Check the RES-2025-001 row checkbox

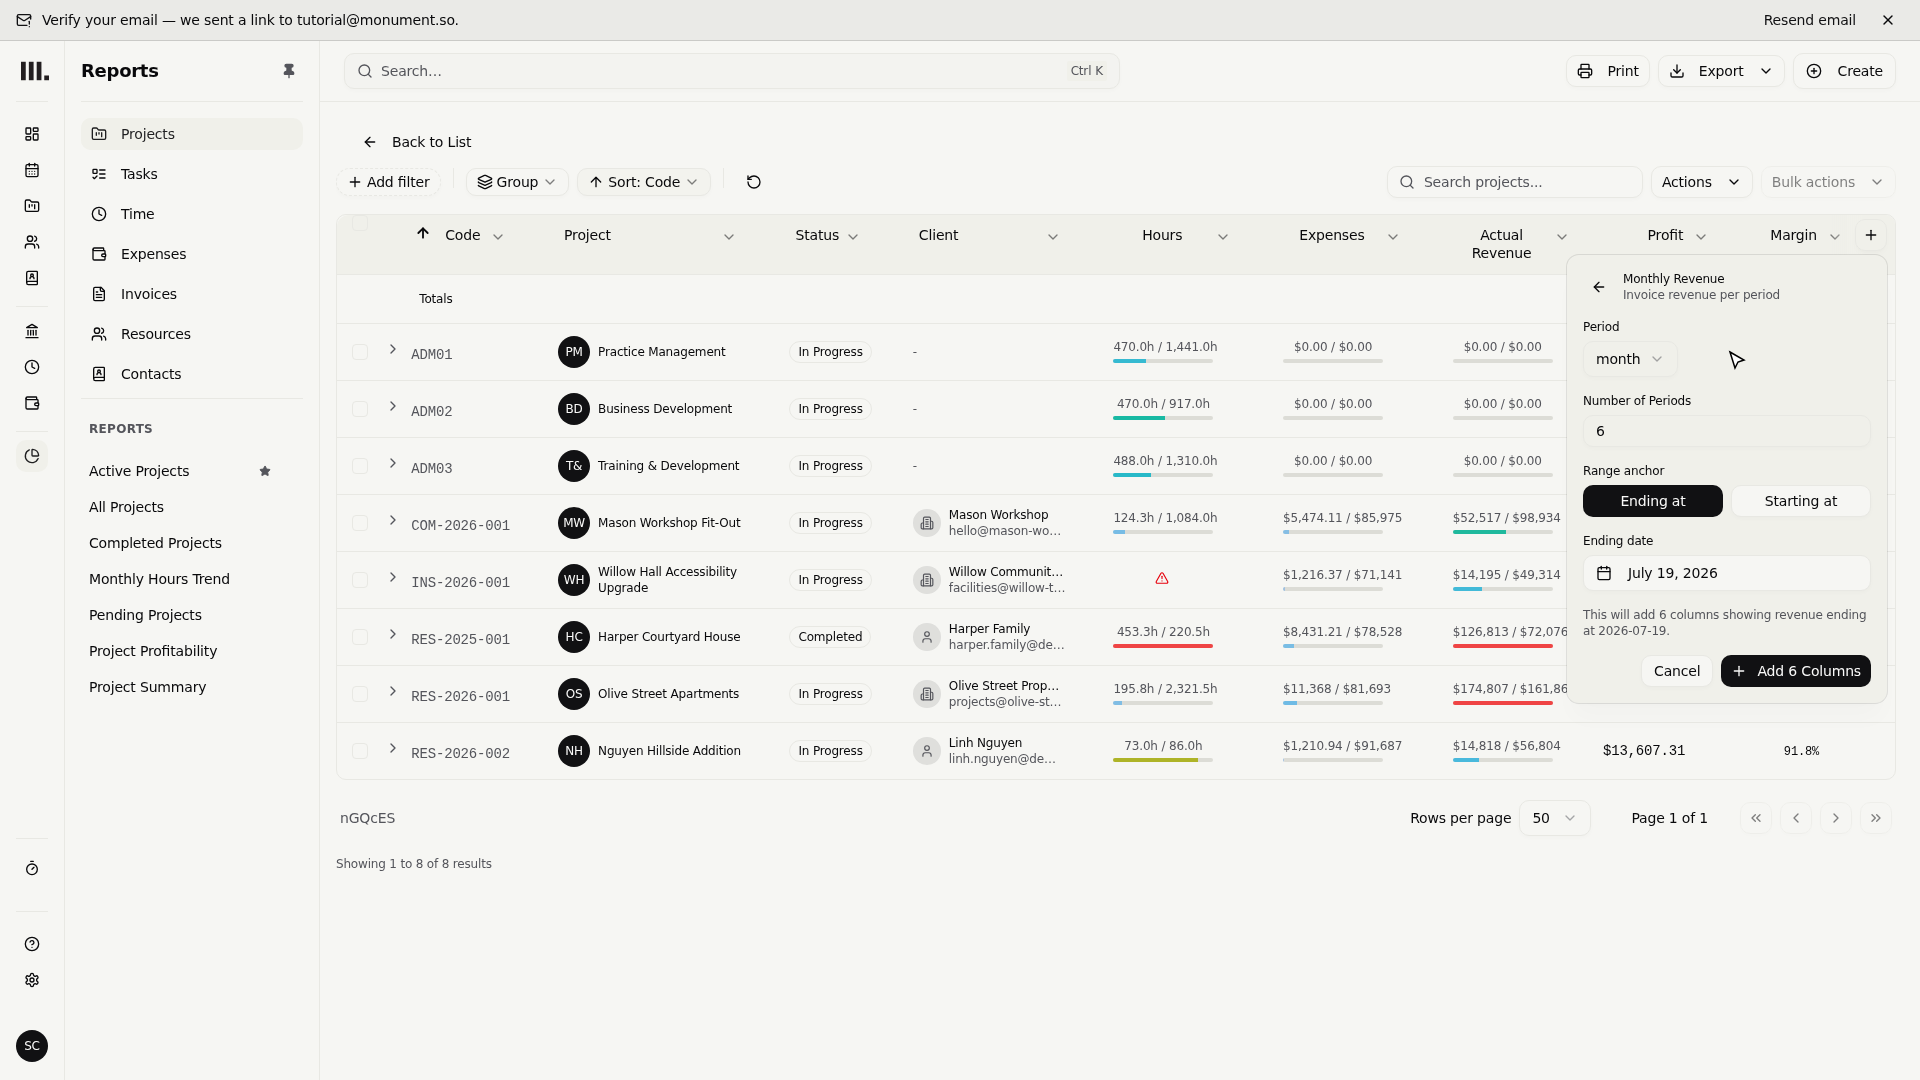click(360, 637)
